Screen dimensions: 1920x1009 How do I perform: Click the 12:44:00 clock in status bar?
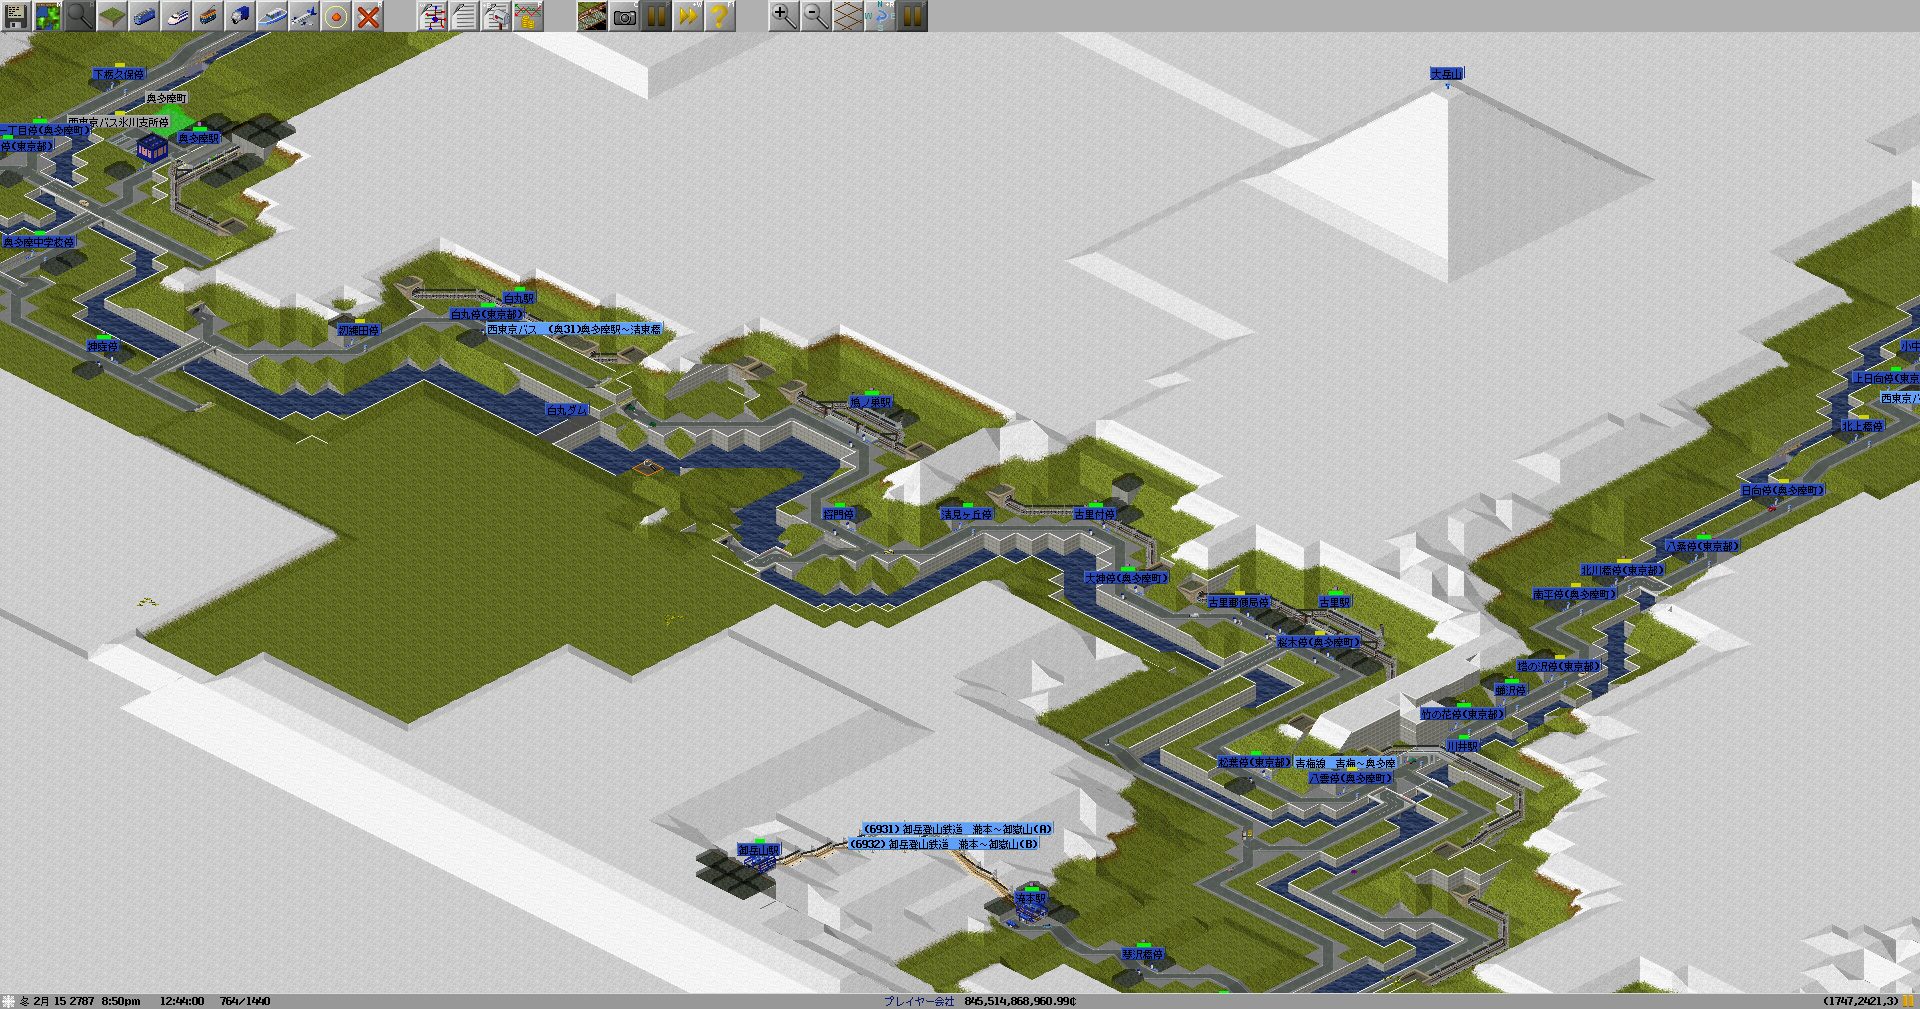pos(182,1001)
